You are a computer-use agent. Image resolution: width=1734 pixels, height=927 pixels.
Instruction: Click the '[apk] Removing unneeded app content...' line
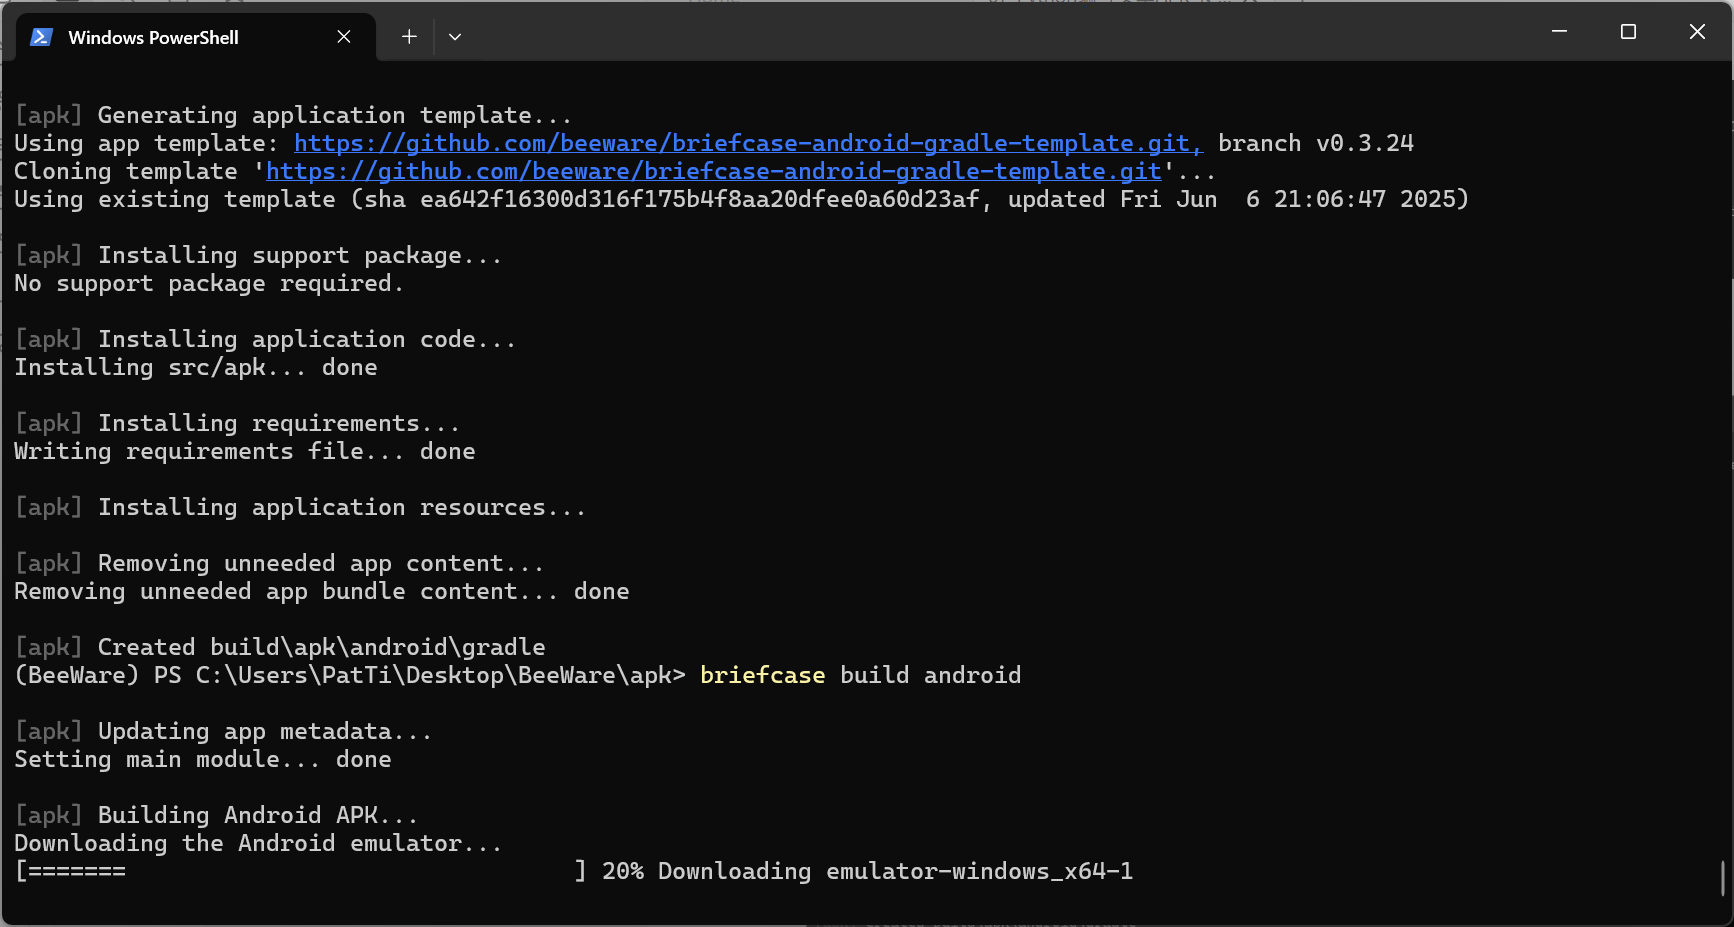279,564
